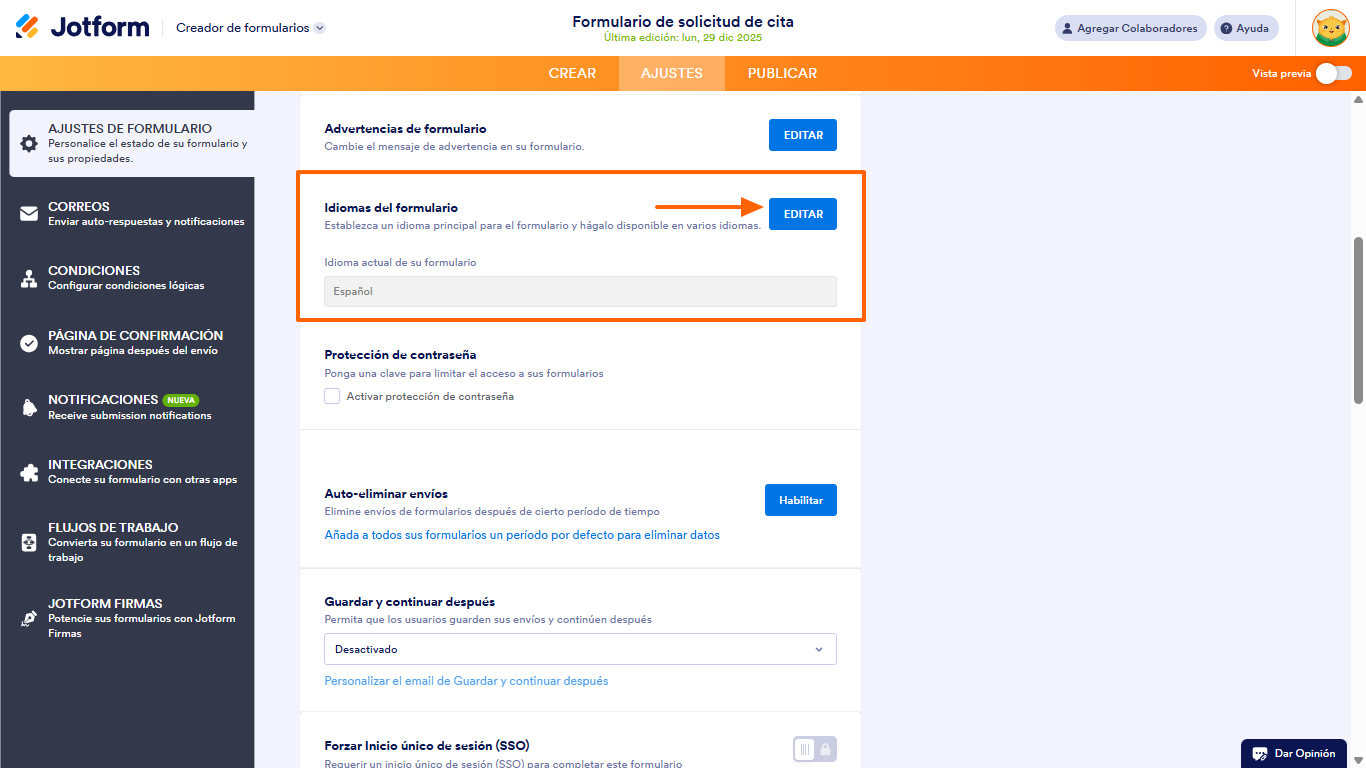
Task: Click the checkmark icon for Página de Confirmación
Action: point(29,343)
